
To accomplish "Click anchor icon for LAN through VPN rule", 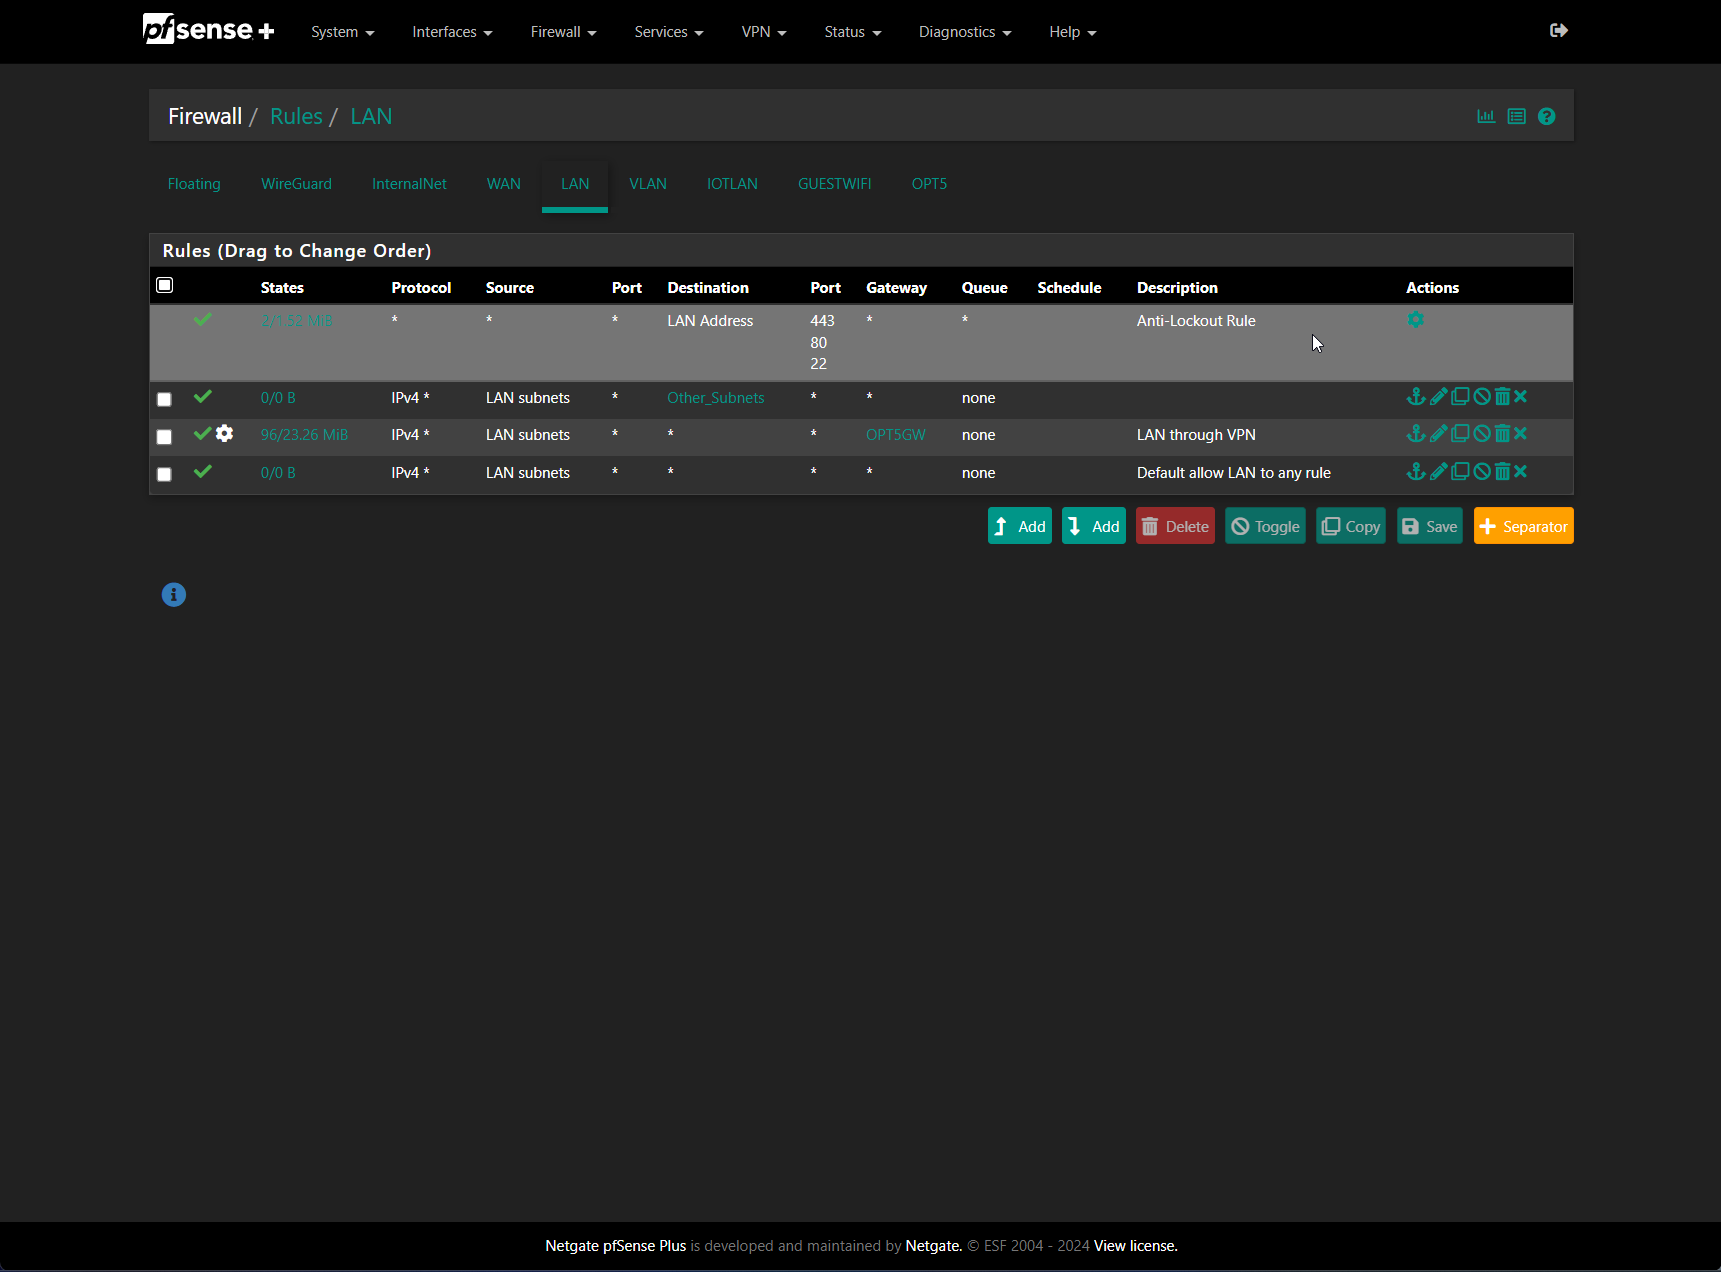I will click(x=1416, y=434).
